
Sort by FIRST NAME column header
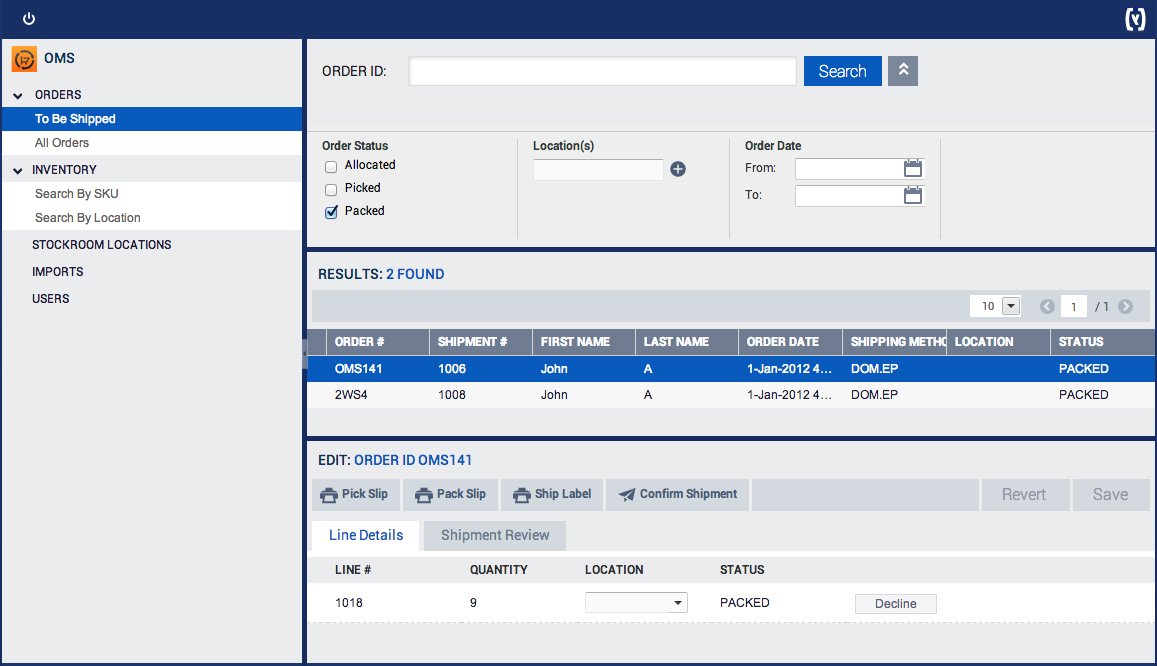tap(584, 342)
